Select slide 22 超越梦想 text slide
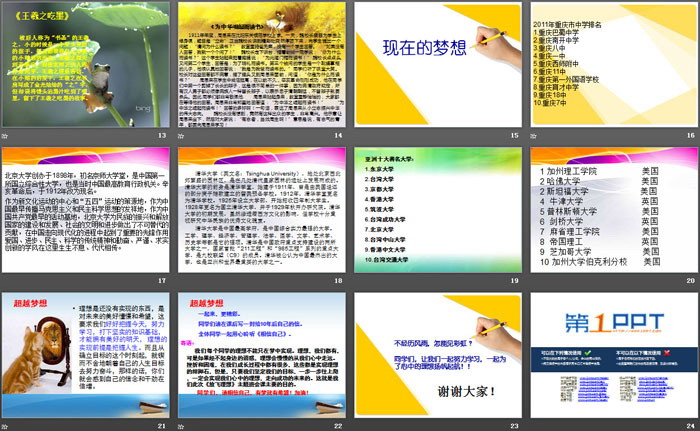The height and width of the screenshot is (431, 700). 262,355
